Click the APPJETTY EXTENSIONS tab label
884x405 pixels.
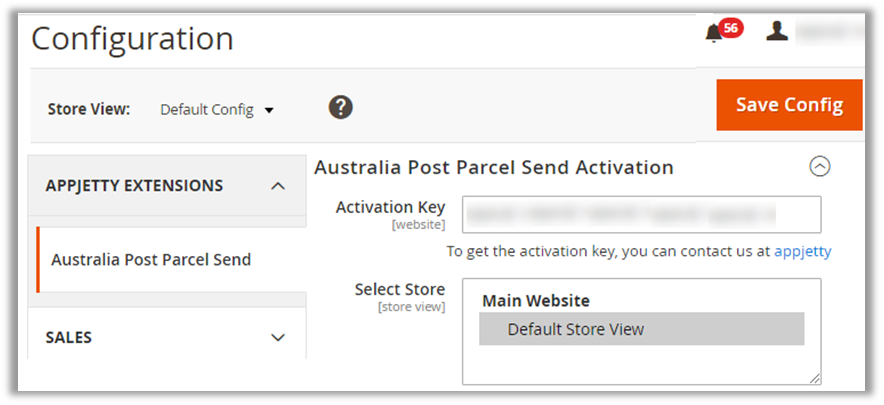pos(134,186)
